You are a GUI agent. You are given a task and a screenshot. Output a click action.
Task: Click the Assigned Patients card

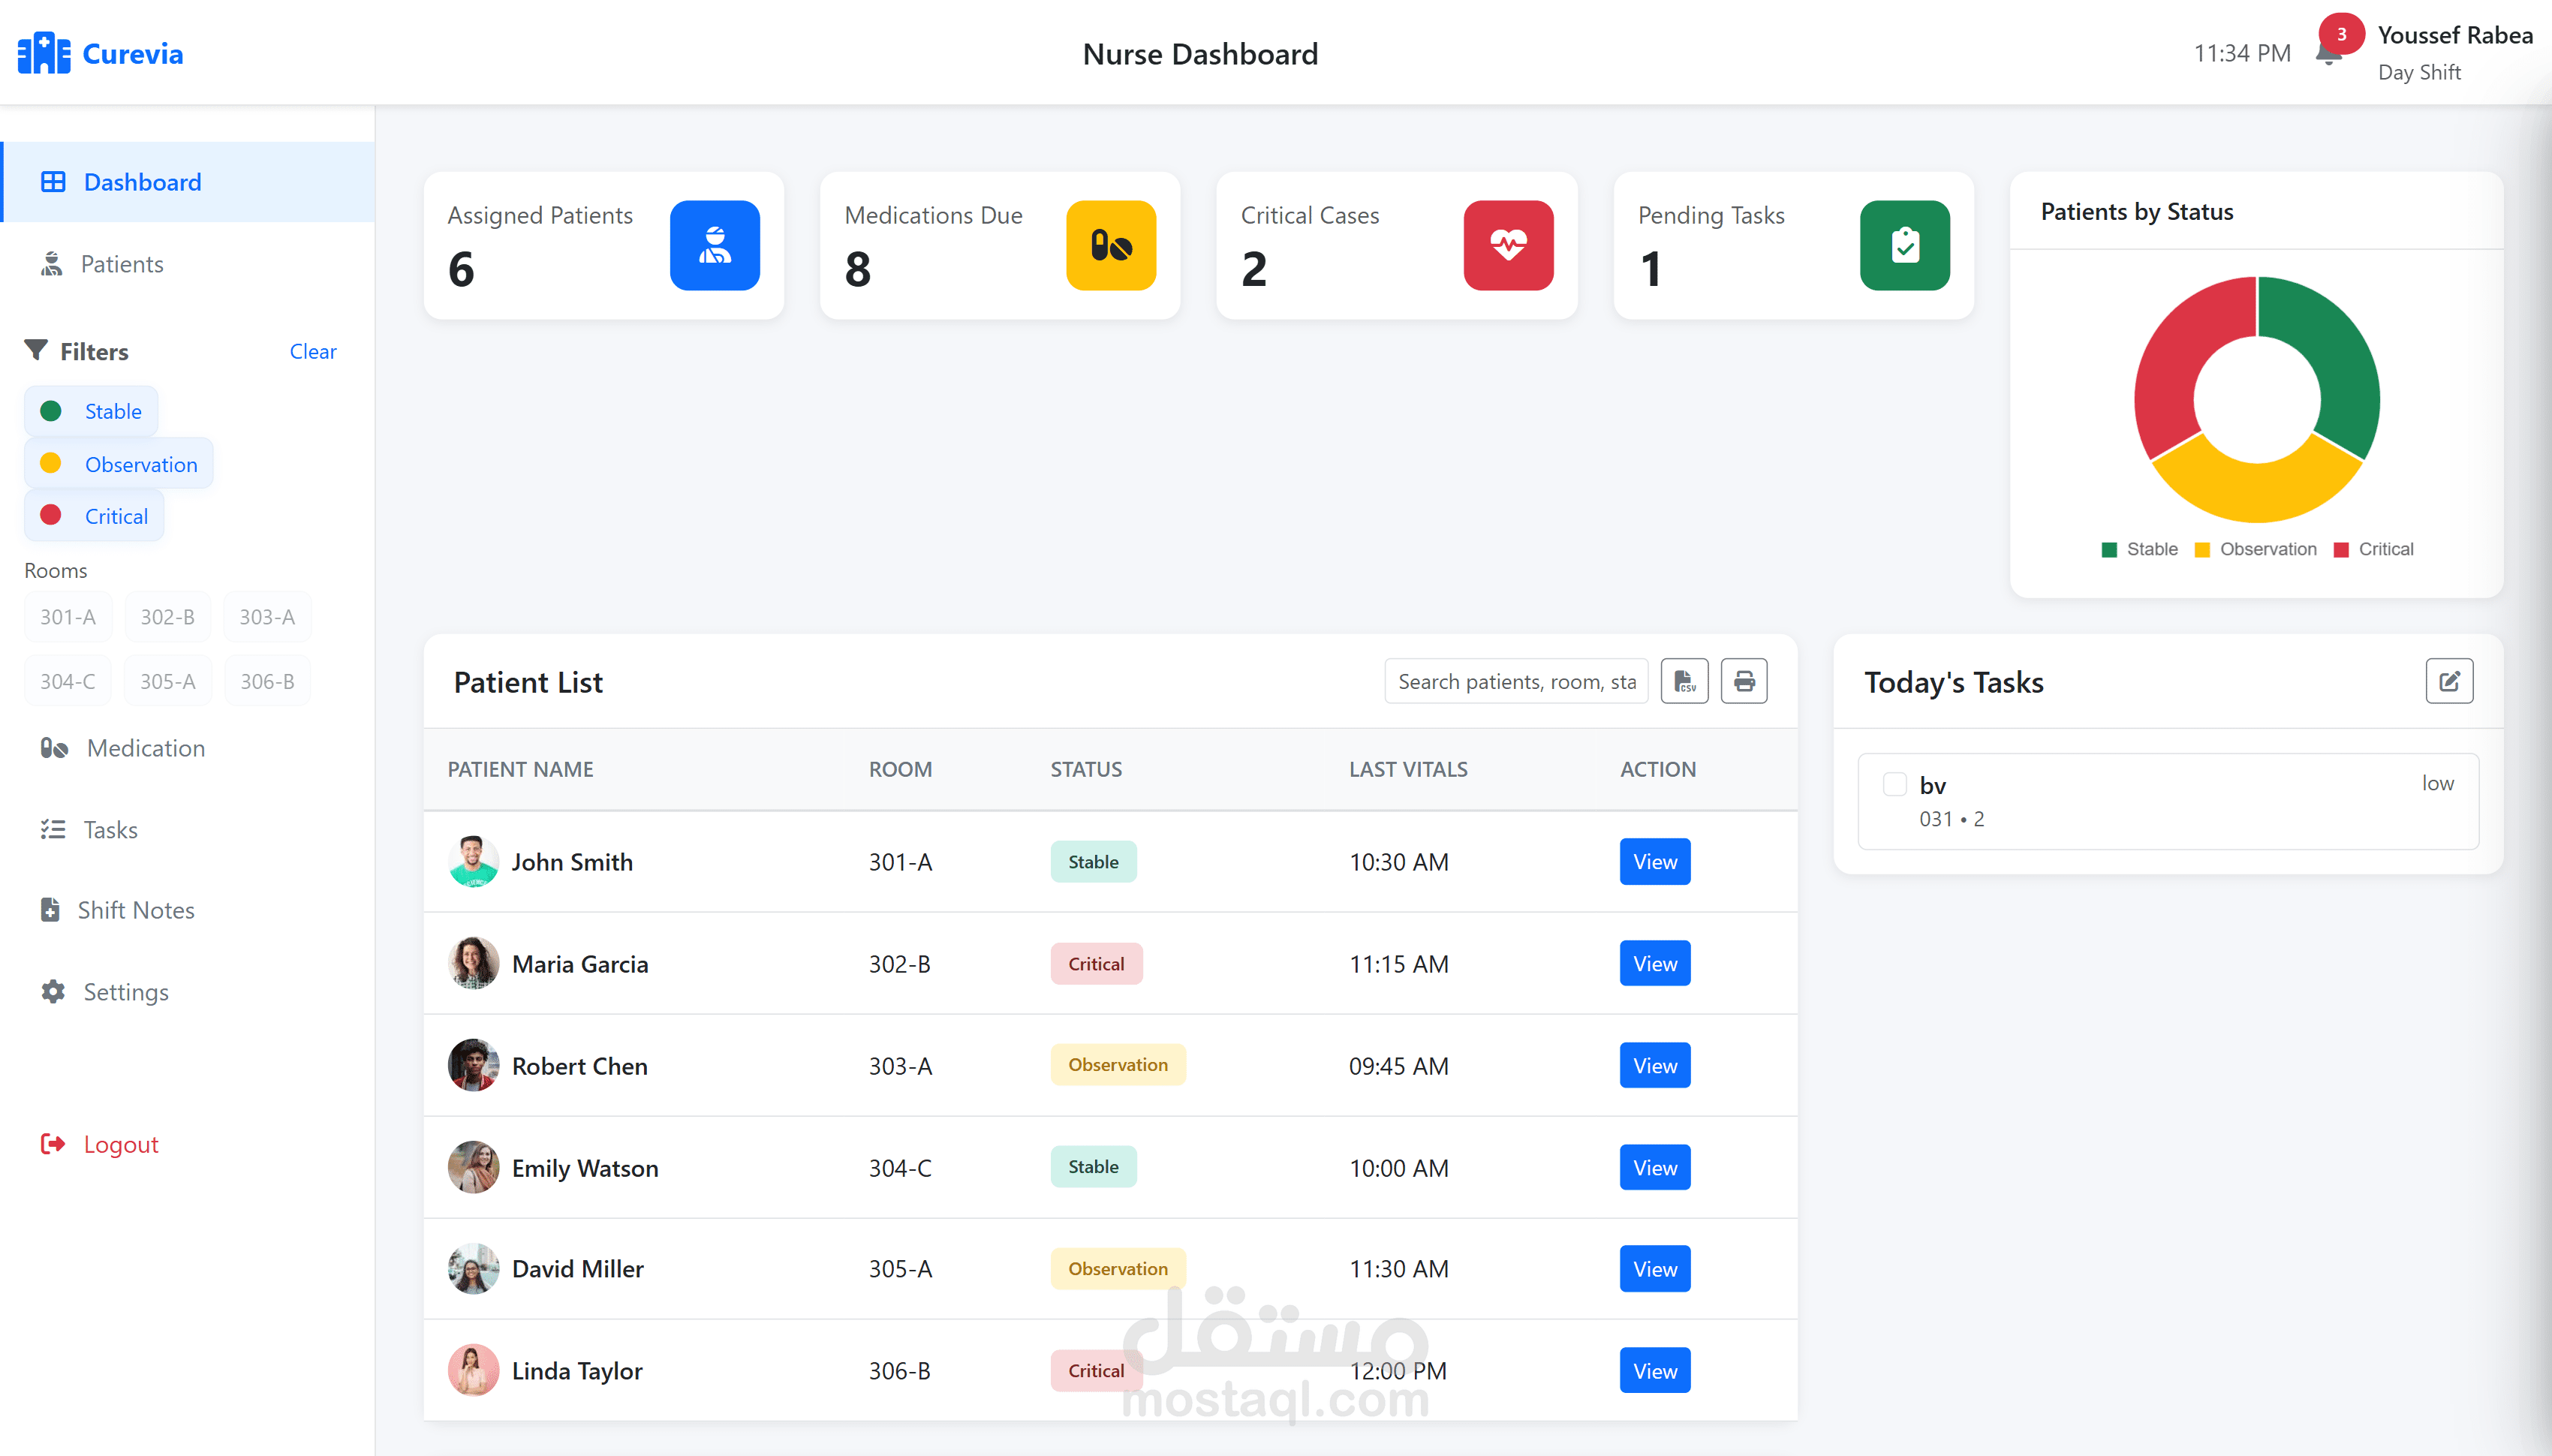point(604,245)
